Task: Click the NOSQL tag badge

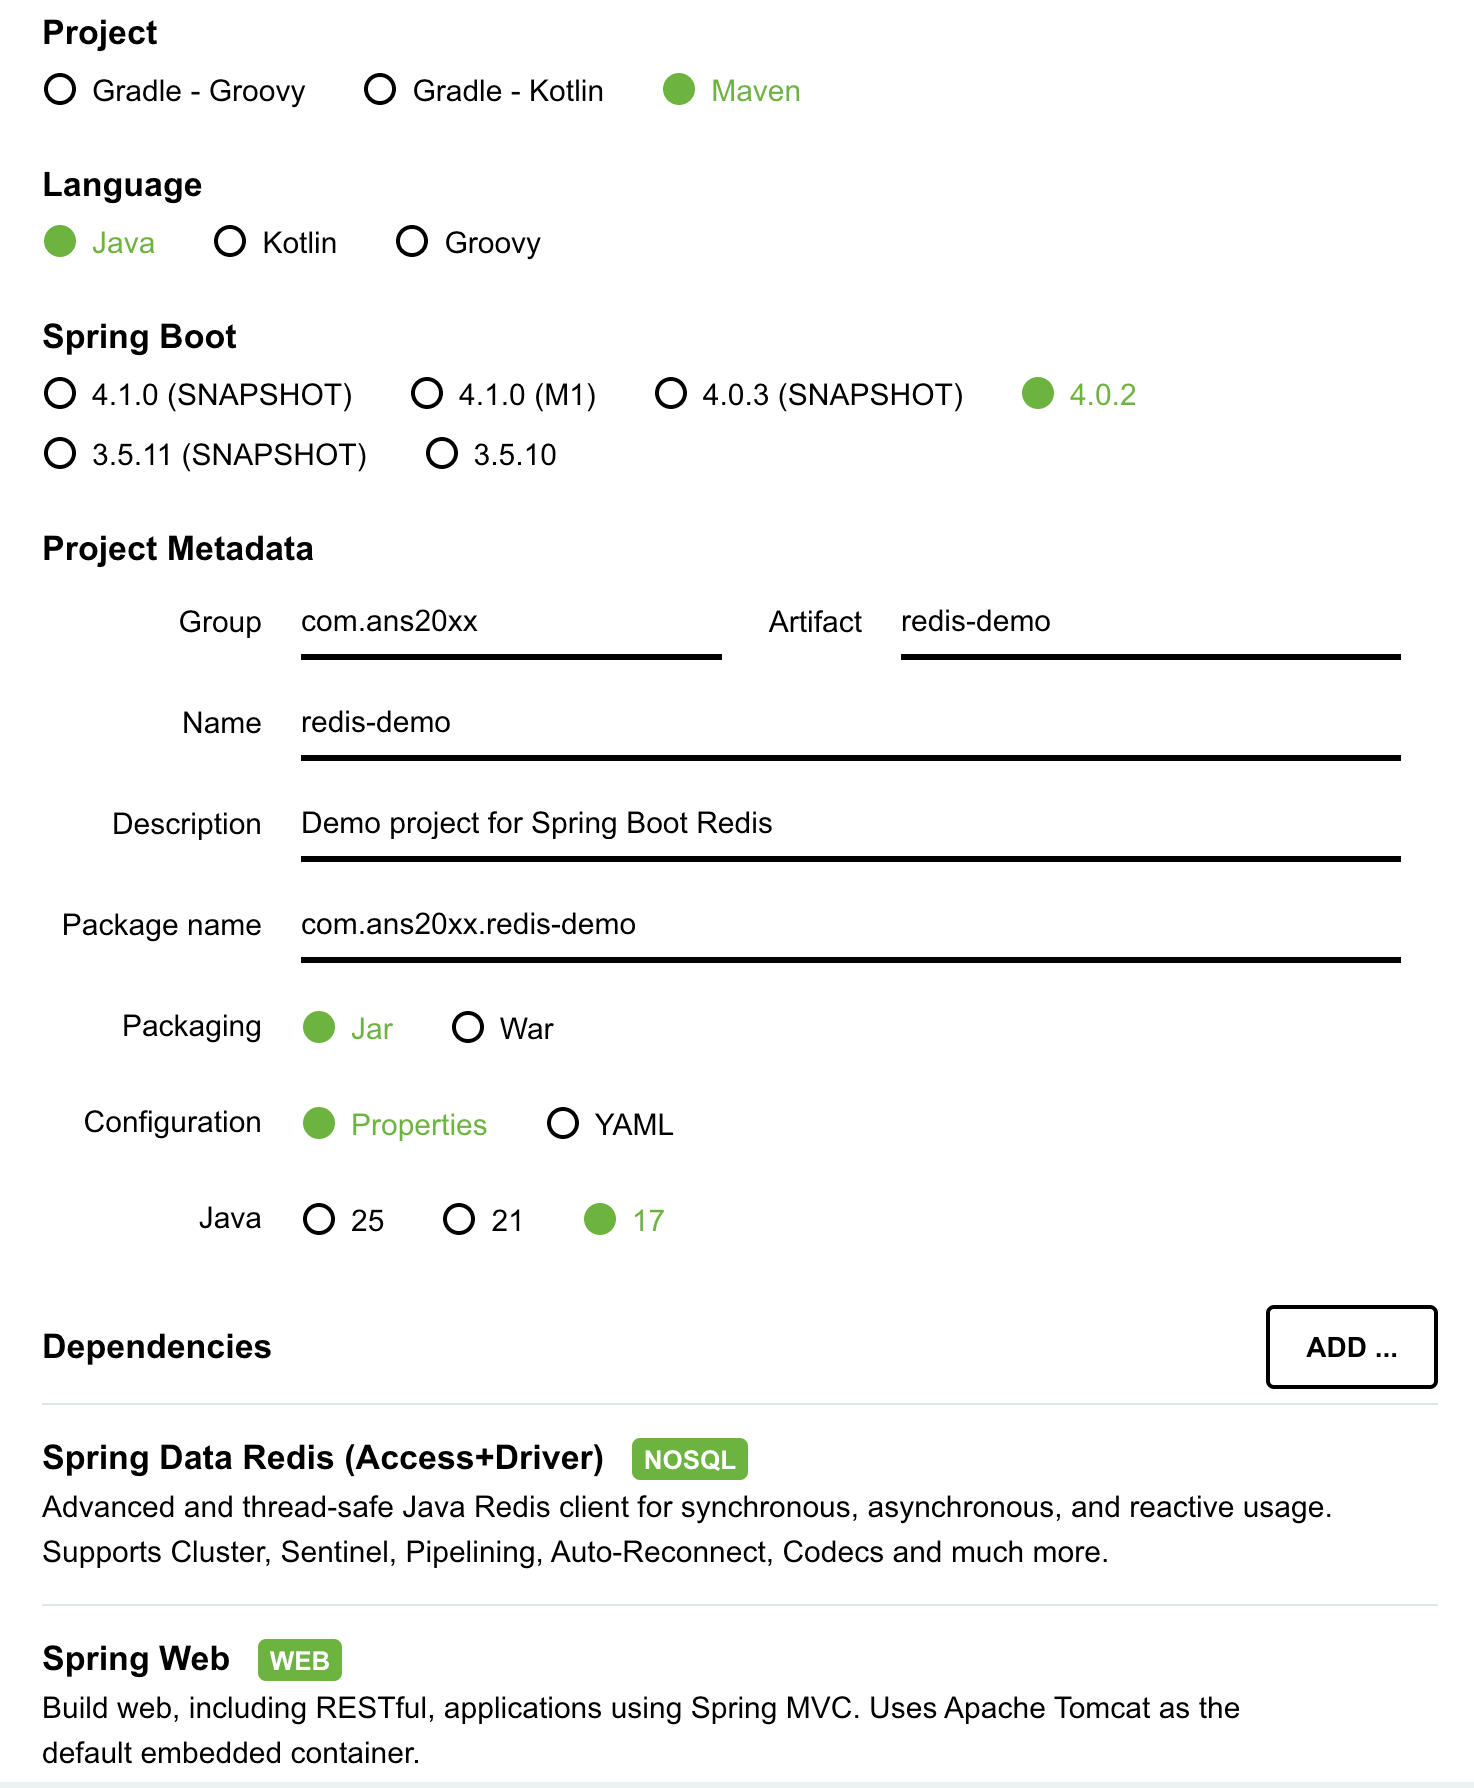Action: (x=689, y=1459)
